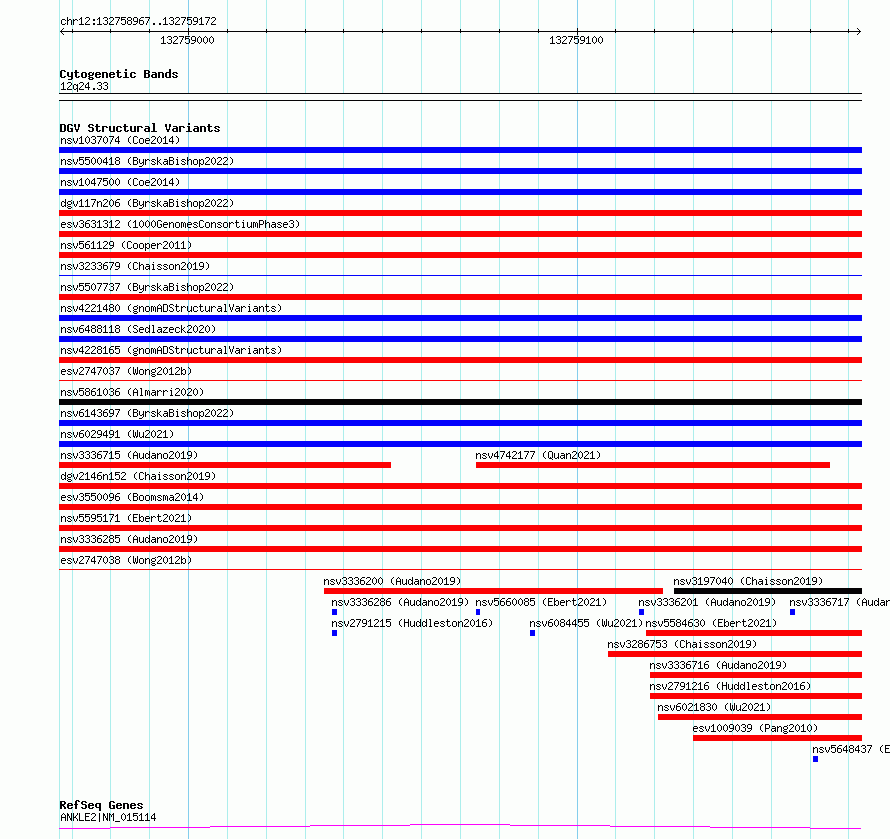Screen dimensions: 890x839
Task: Click nsv1047500 (Coe2014) label
Action: 120,182
